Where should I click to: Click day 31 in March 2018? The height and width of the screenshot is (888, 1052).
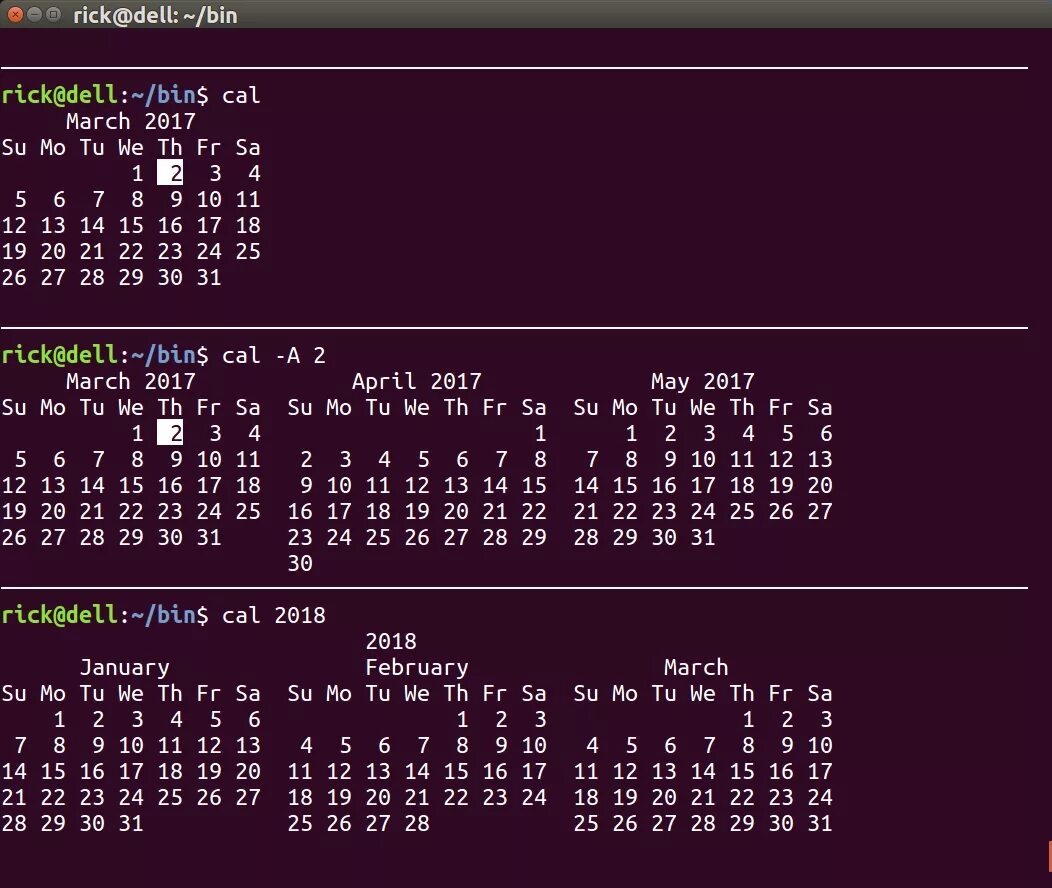pyautogui.click(x=820, y=823)
